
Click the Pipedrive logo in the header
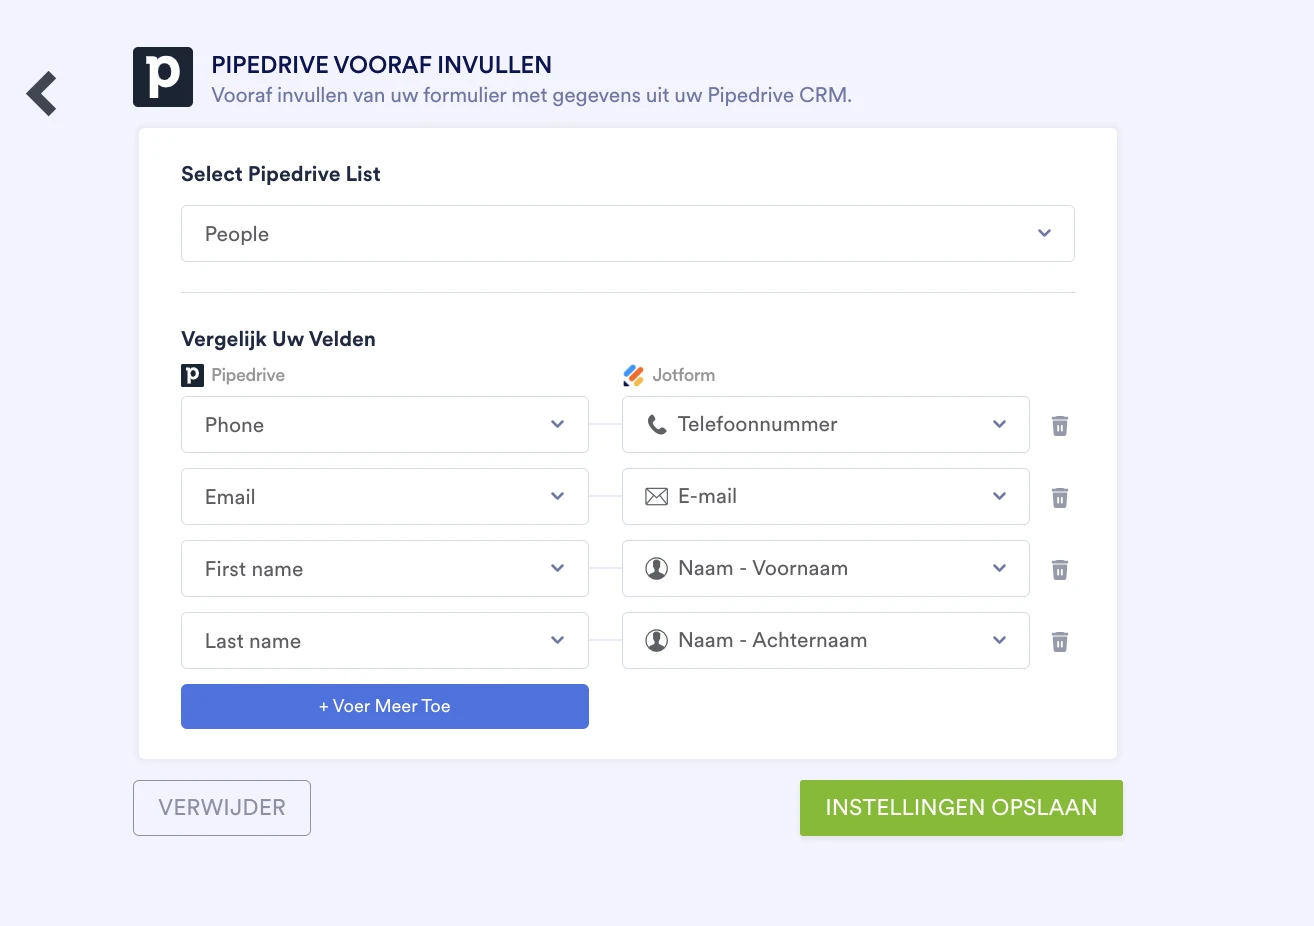point(162,76)
